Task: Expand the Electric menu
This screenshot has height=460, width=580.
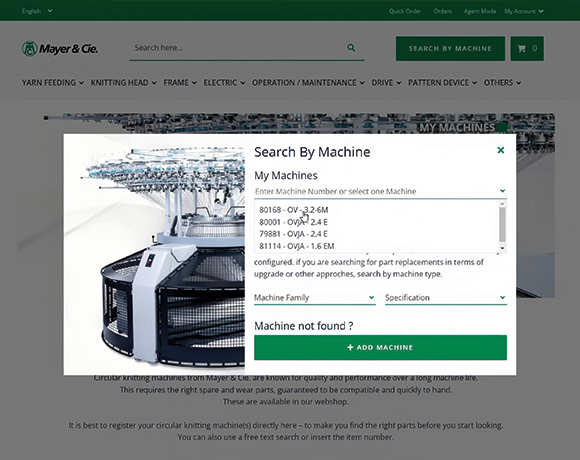Action: pos(224,82)
